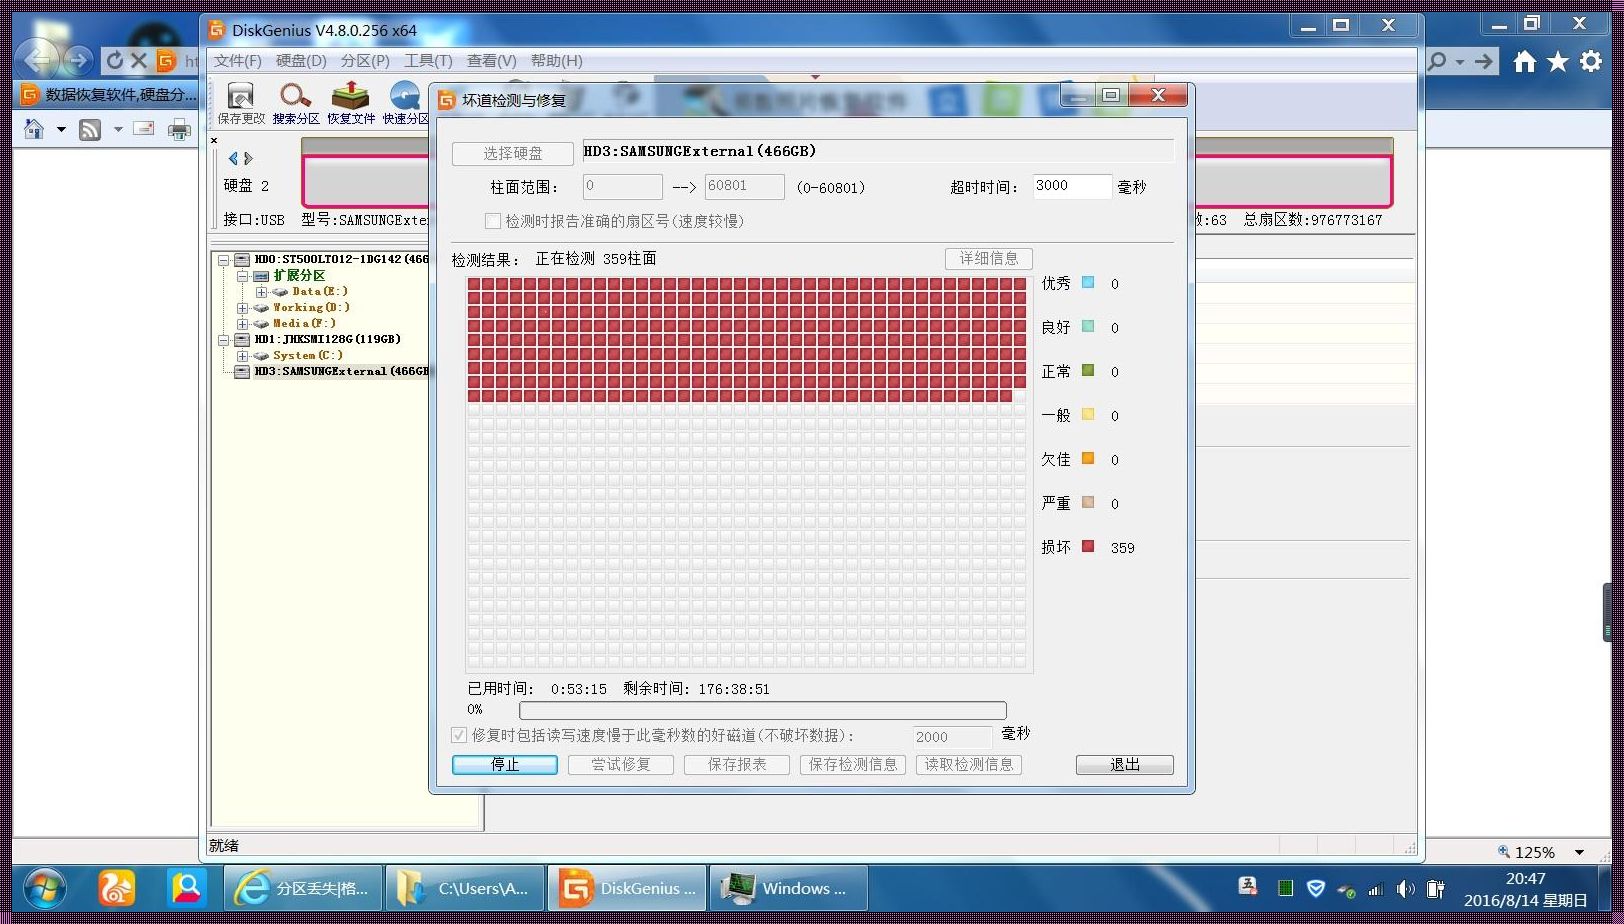Open browser home icon at top right
1624x924 pixels.
1524,62
